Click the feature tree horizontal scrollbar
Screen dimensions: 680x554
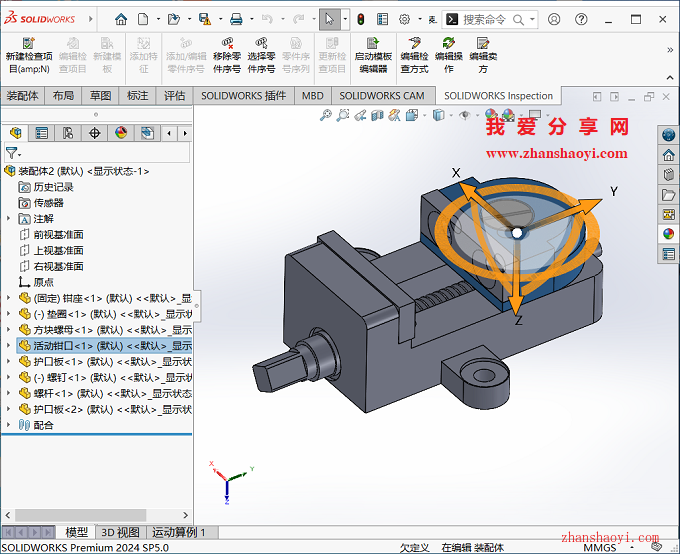(80, 515)
